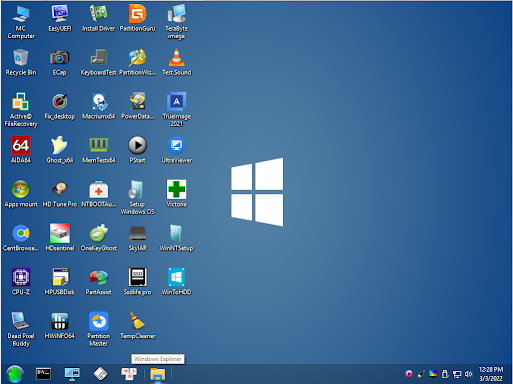This screenshot has width=513, height=384.
Task: Open CPU-Z
Action: coord(21,282)
